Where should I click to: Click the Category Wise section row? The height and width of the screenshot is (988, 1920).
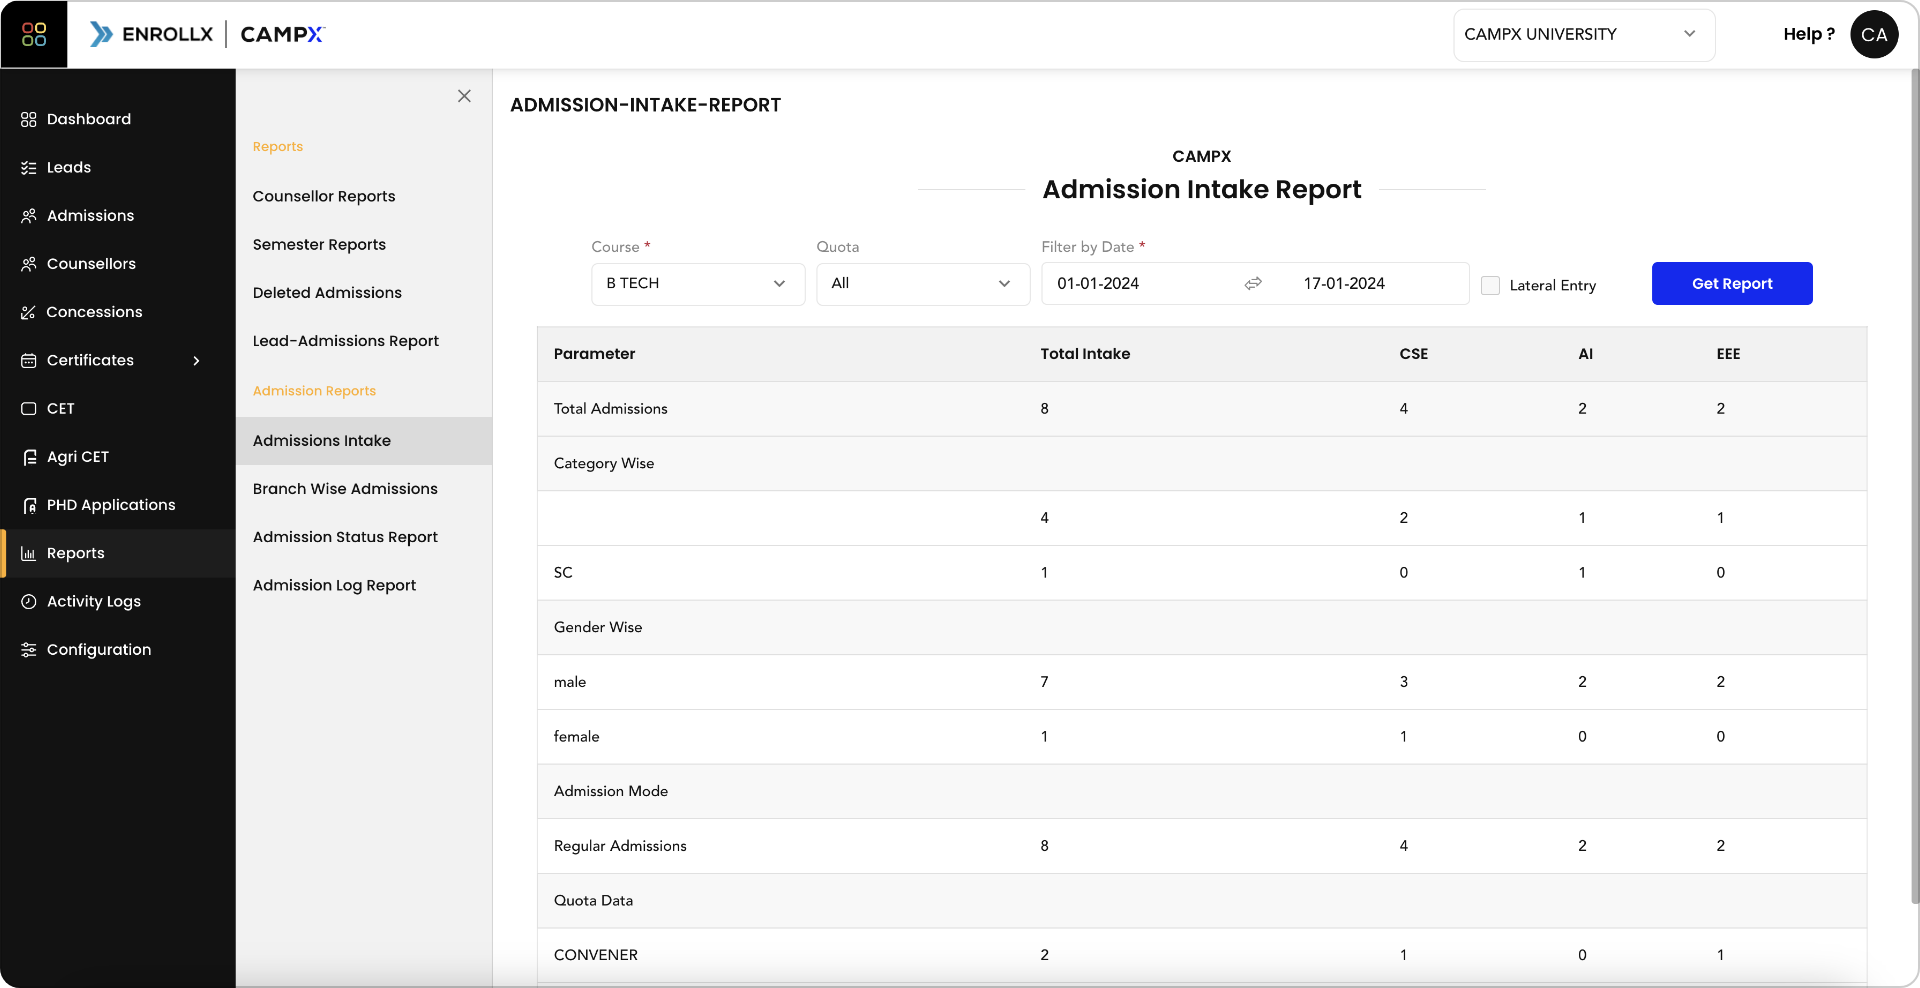tap(1202, 463)
